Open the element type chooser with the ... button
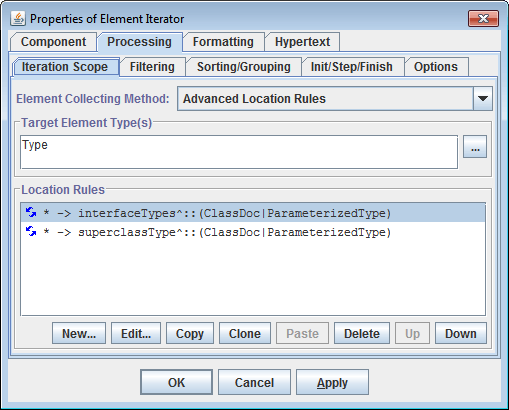The height and width of the screenshot is (410, 509). [x=475, y=147]
